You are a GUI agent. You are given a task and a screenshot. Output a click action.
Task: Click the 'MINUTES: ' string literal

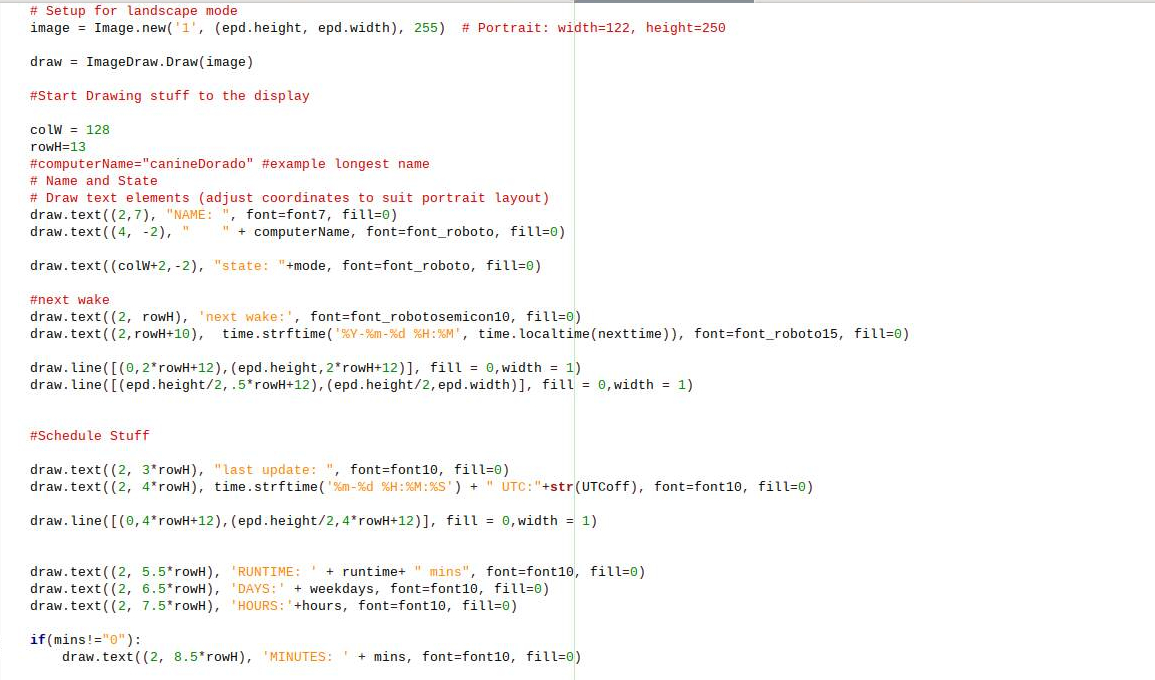tap(306, 657)
